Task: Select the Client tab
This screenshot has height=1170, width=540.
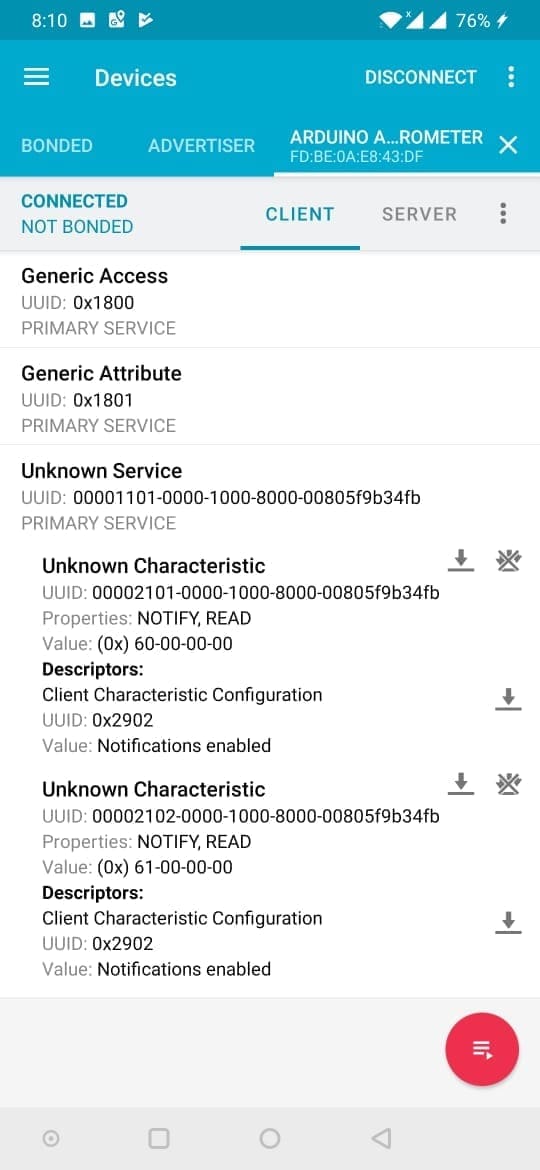Action: pos(300,214)
